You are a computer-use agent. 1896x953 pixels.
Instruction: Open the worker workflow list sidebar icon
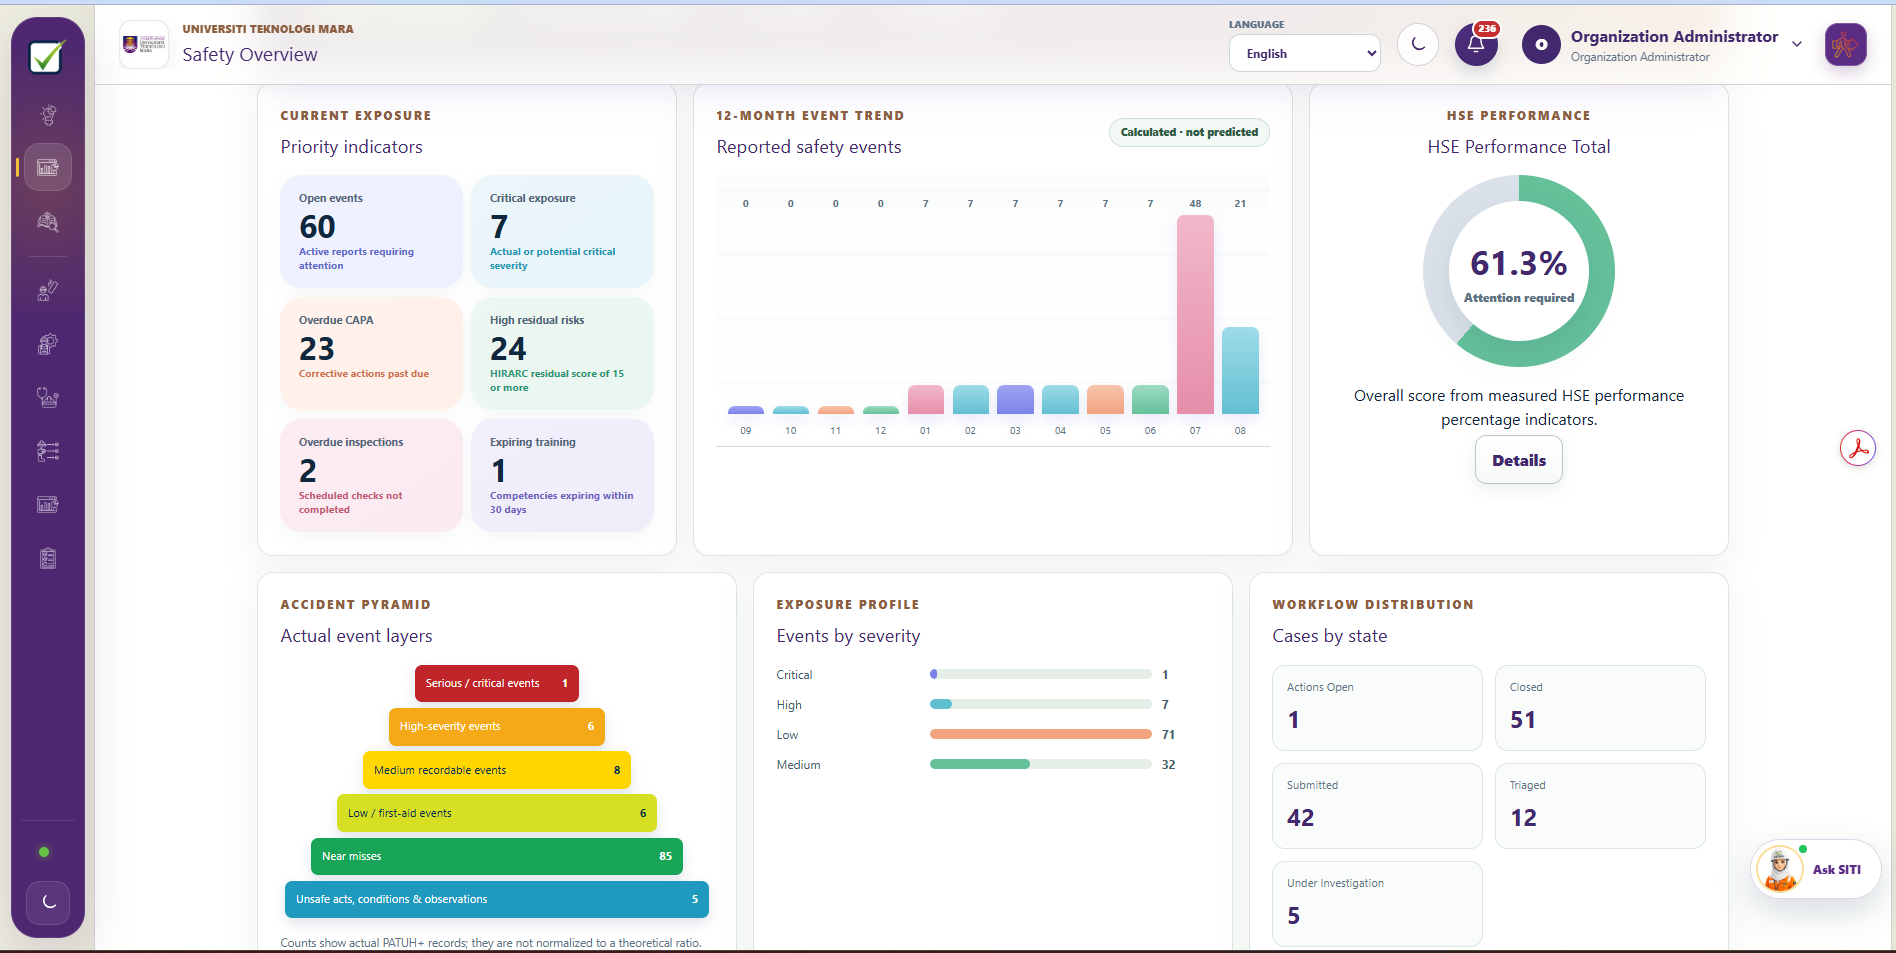(48, 451)
